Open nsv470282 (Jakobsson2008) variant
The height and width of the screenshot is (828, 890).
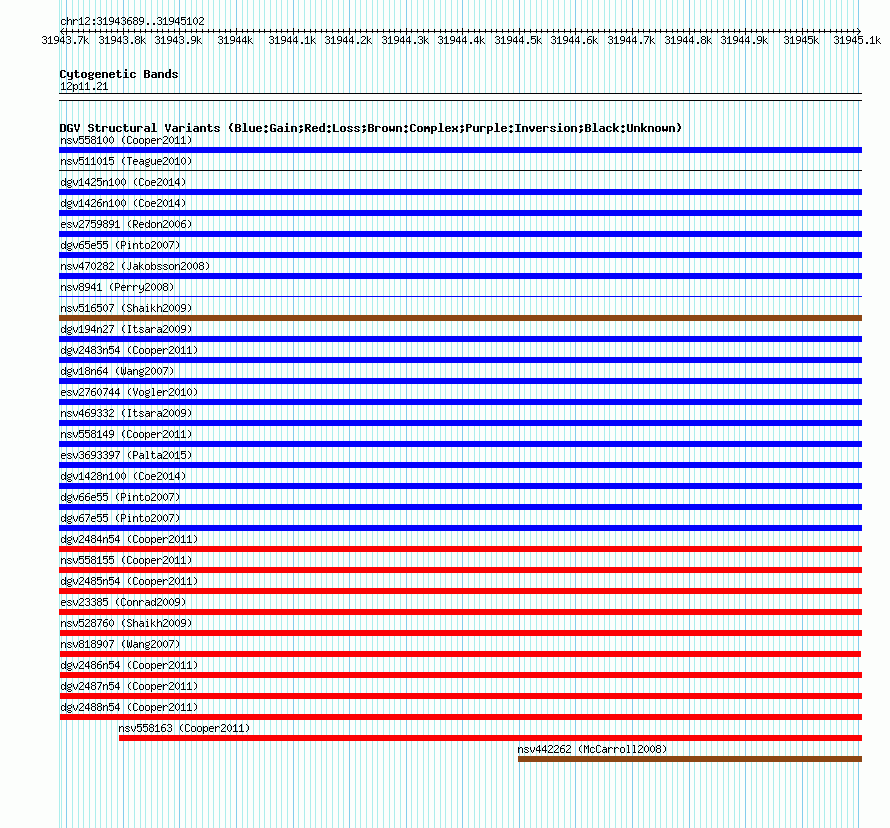coord(135,266)
